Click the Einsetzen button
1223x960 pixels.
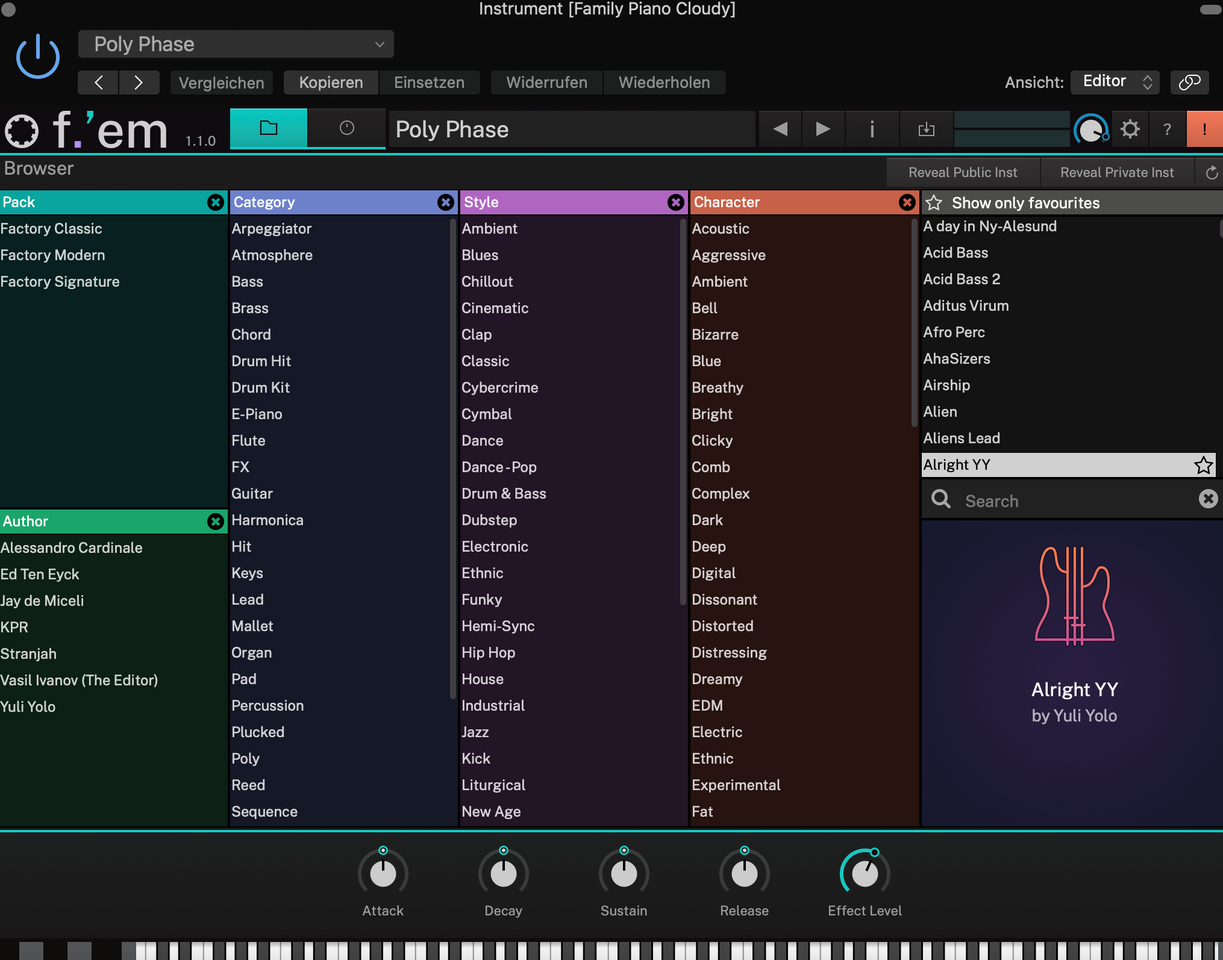tap(429, 83)
